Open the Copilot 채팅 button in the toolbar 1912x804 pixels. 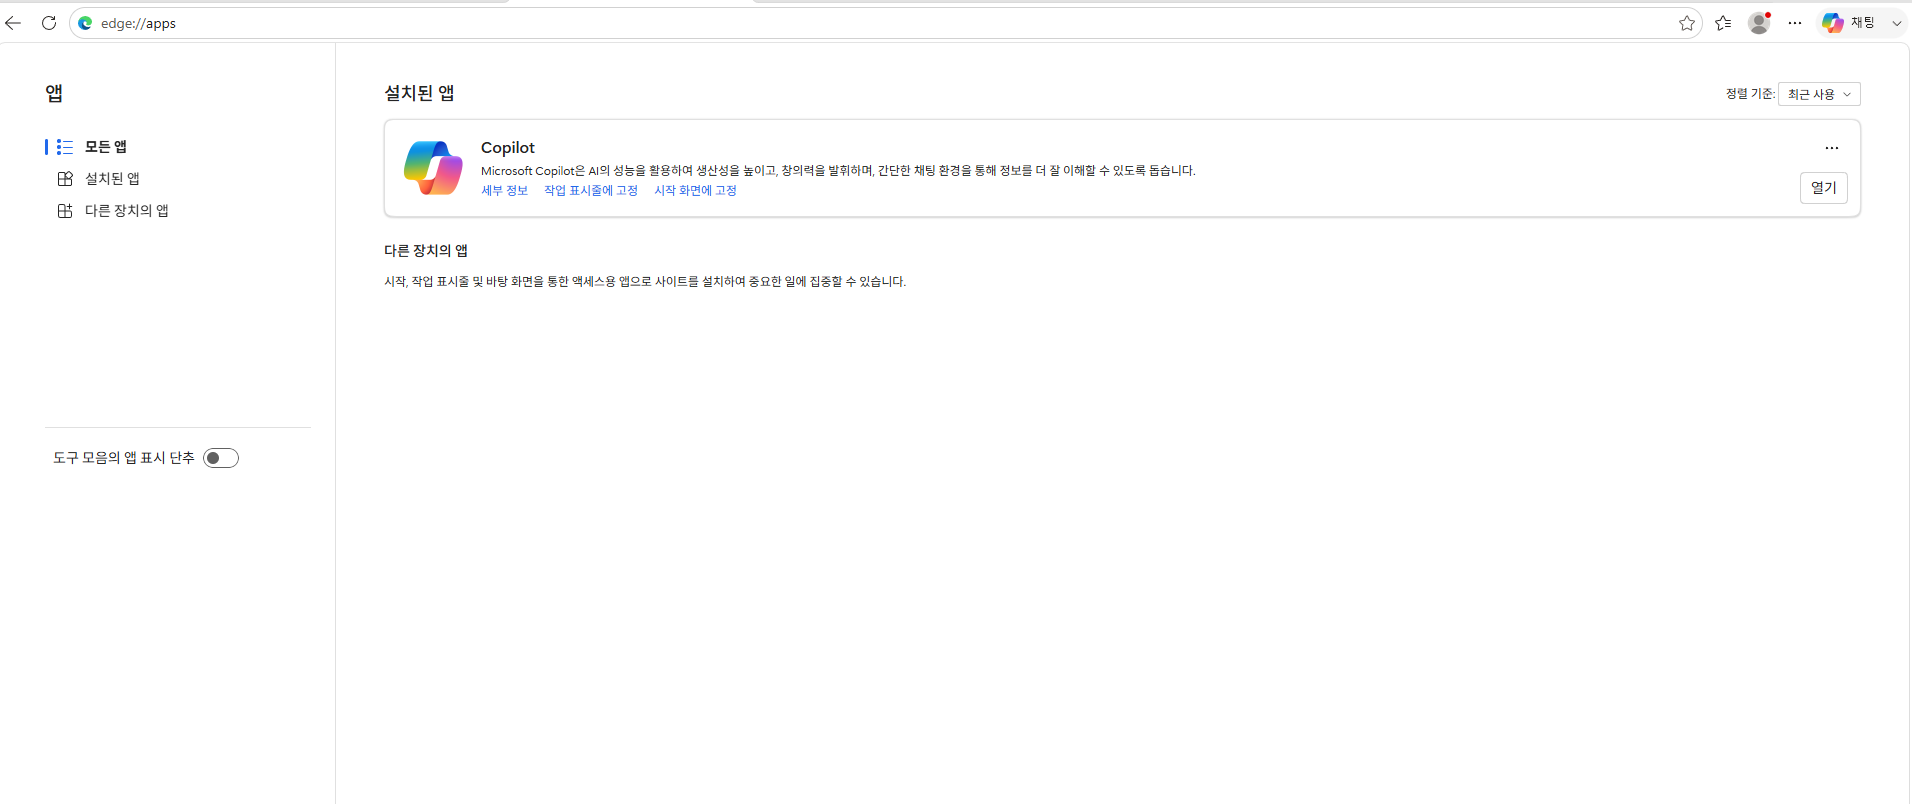[1849, 23]
